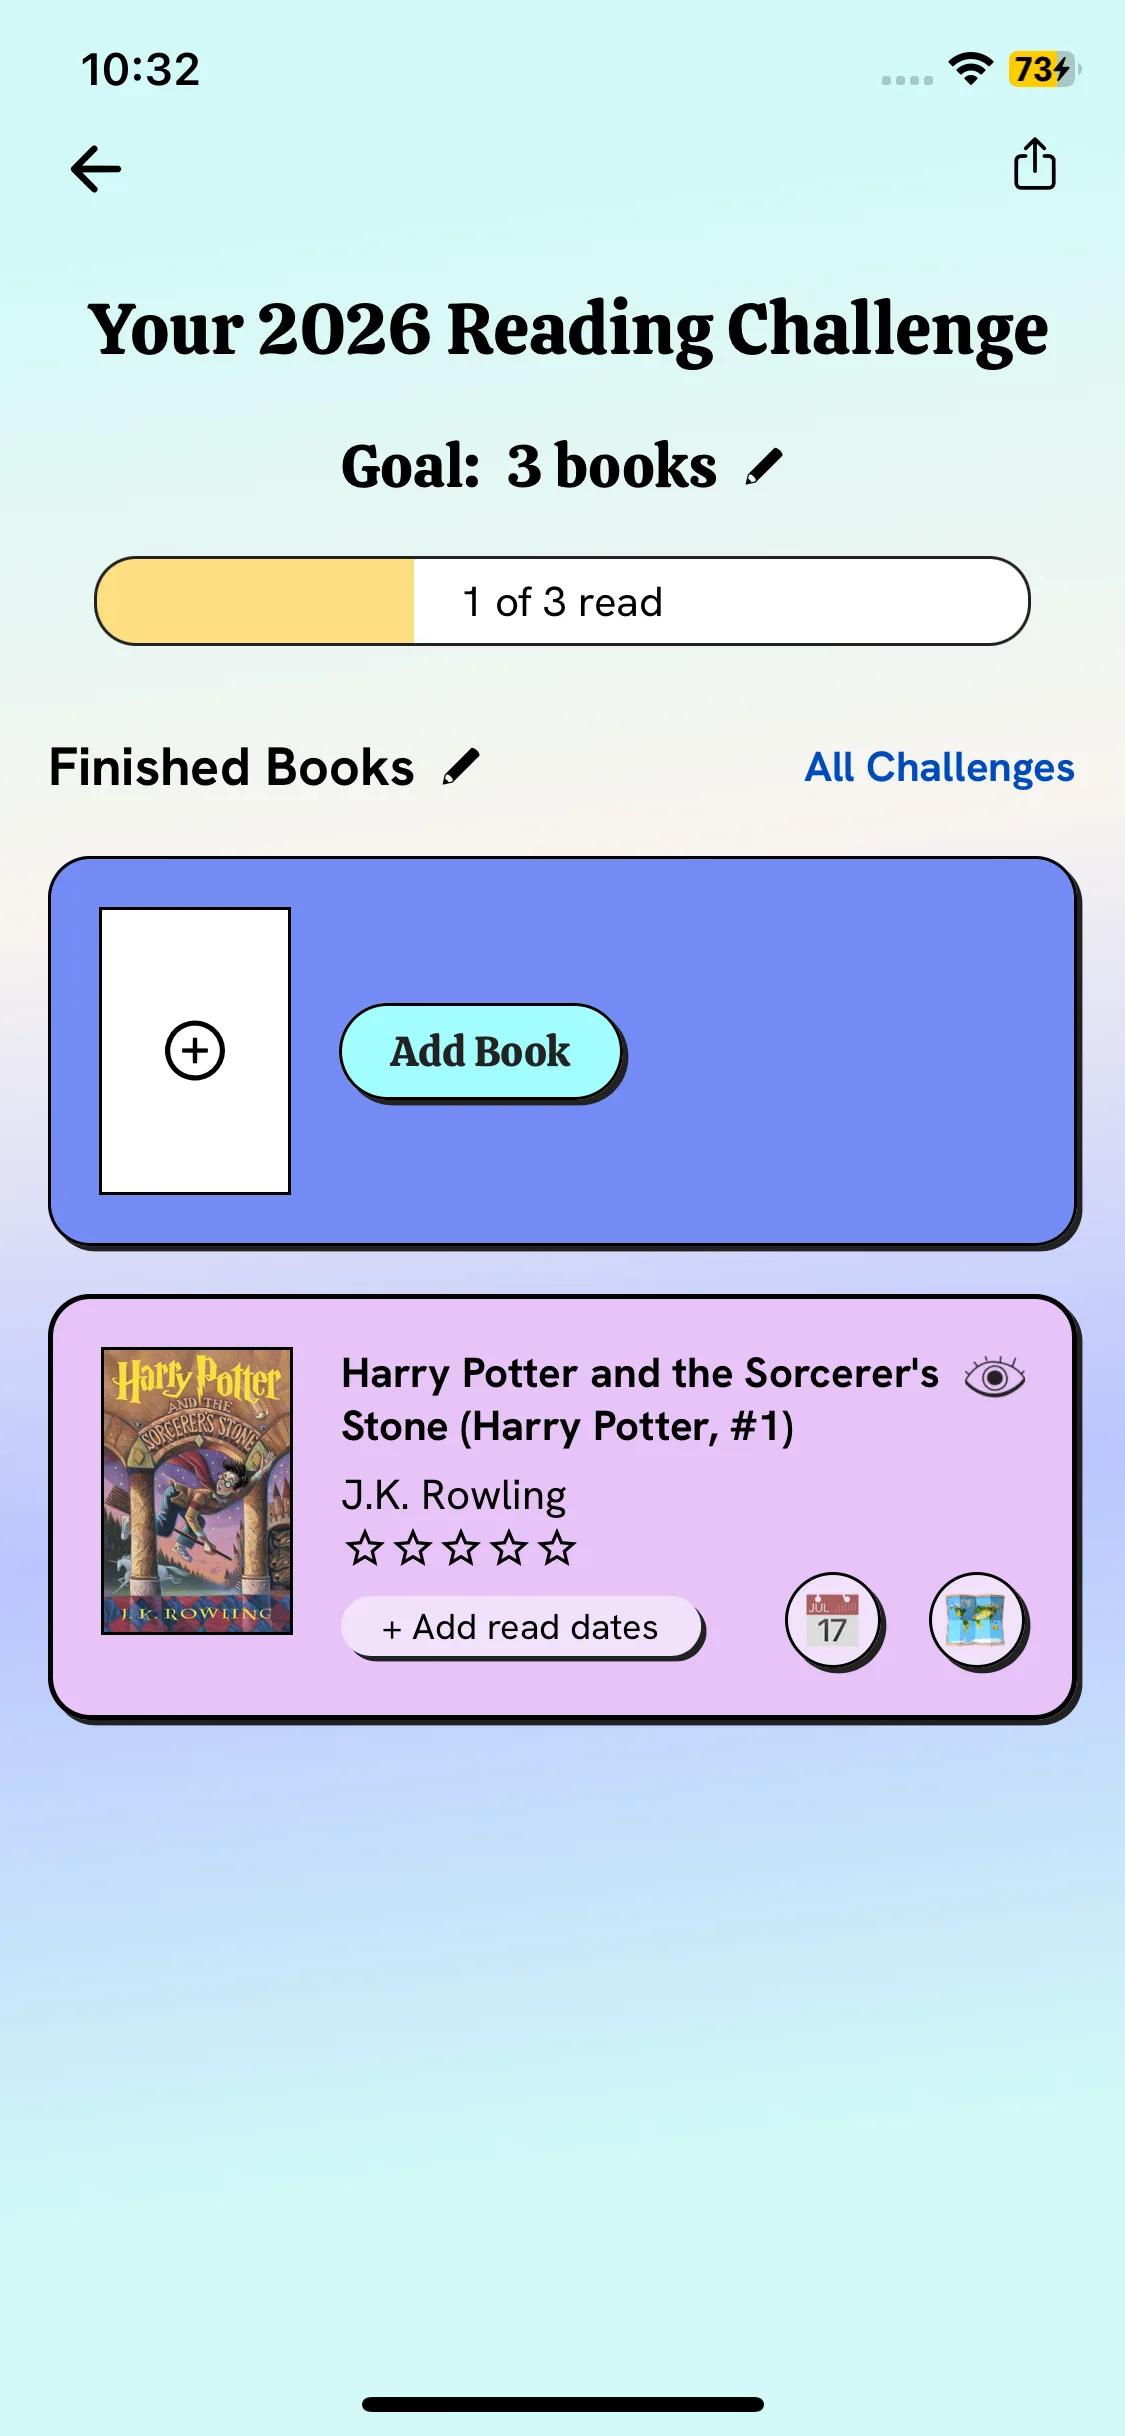Open the world map icon on book card

(976, 1620)
